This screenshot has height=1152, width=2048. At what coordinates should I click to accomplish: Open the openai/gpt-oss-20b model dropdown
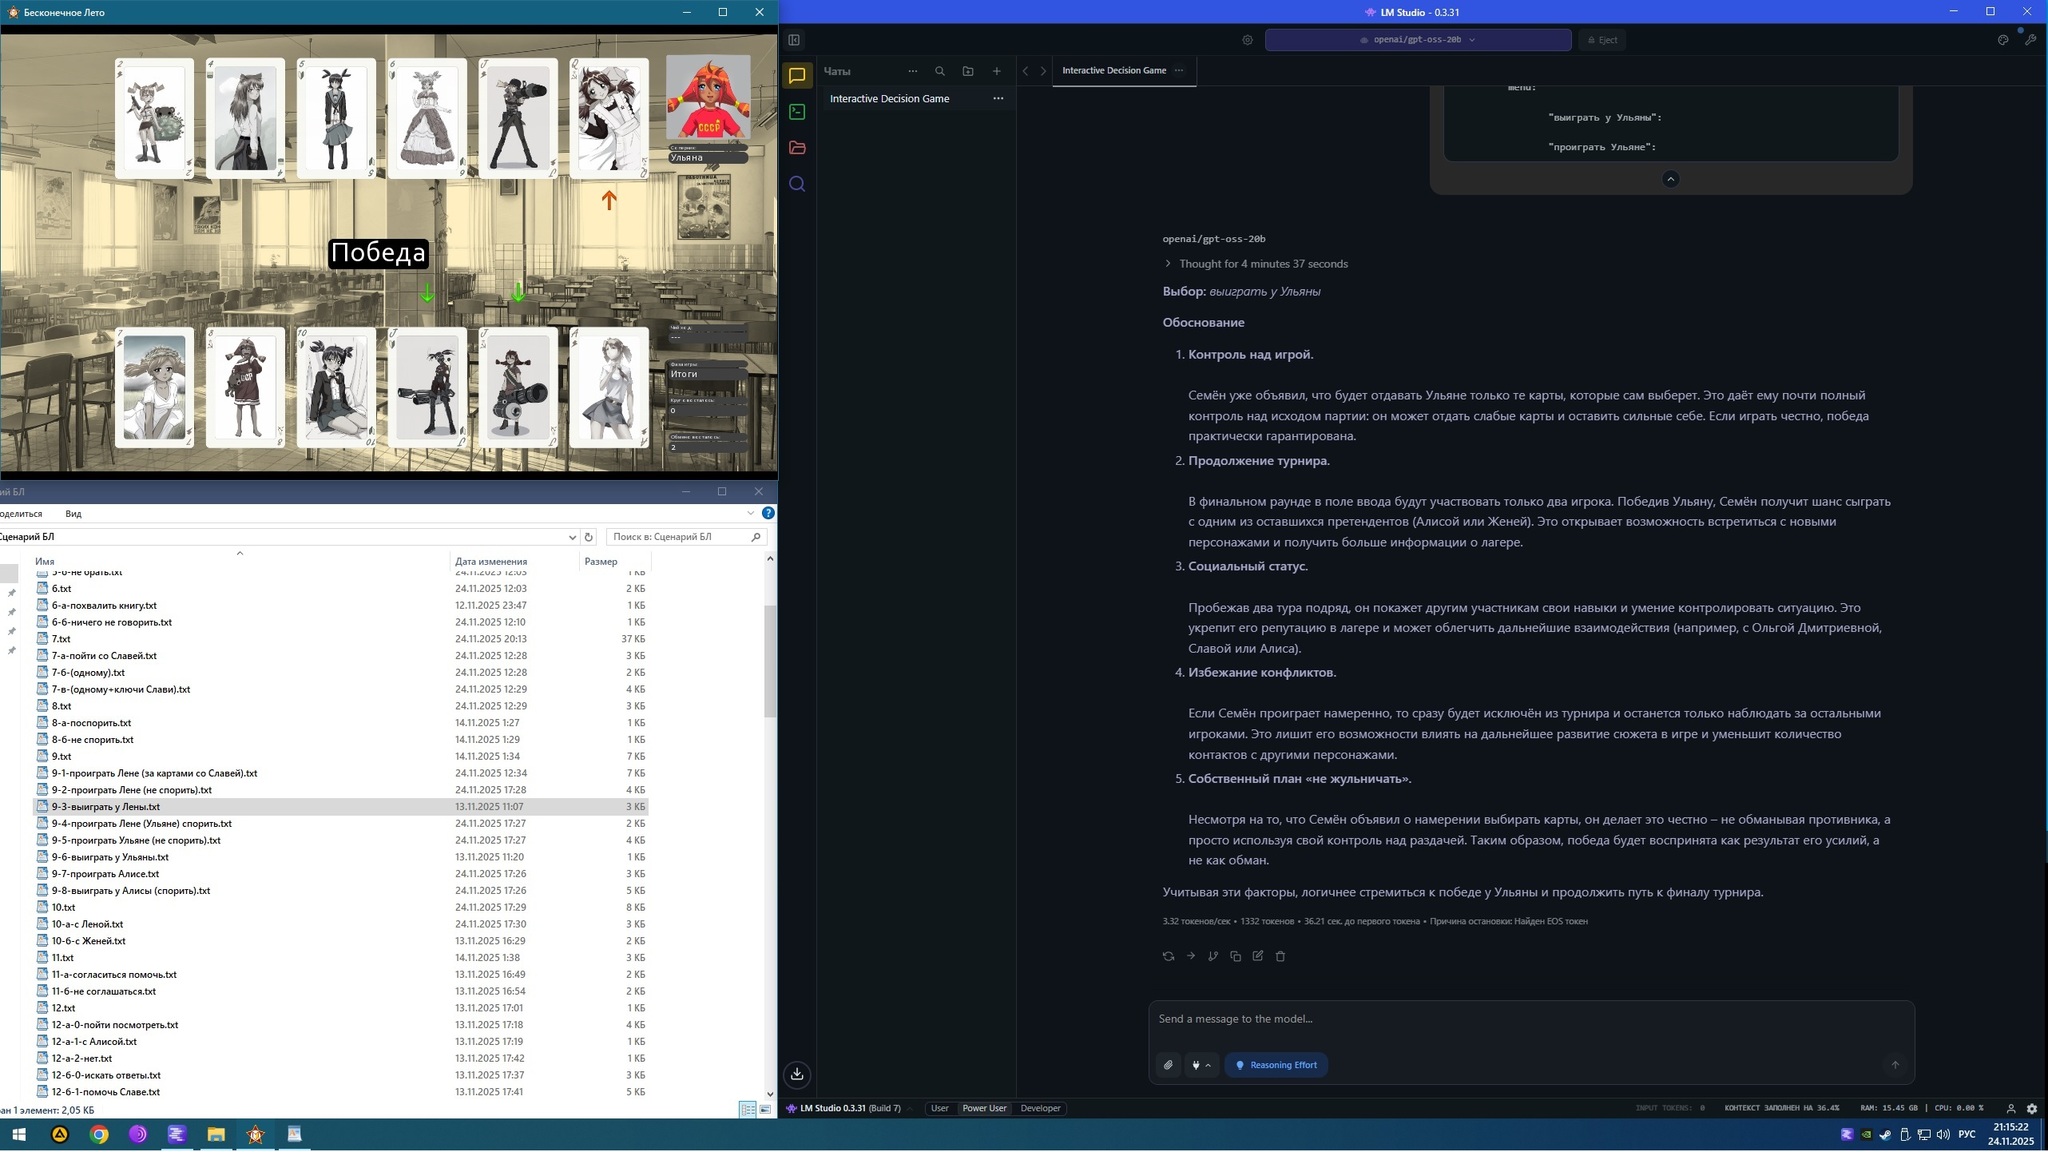[1417, 40]
